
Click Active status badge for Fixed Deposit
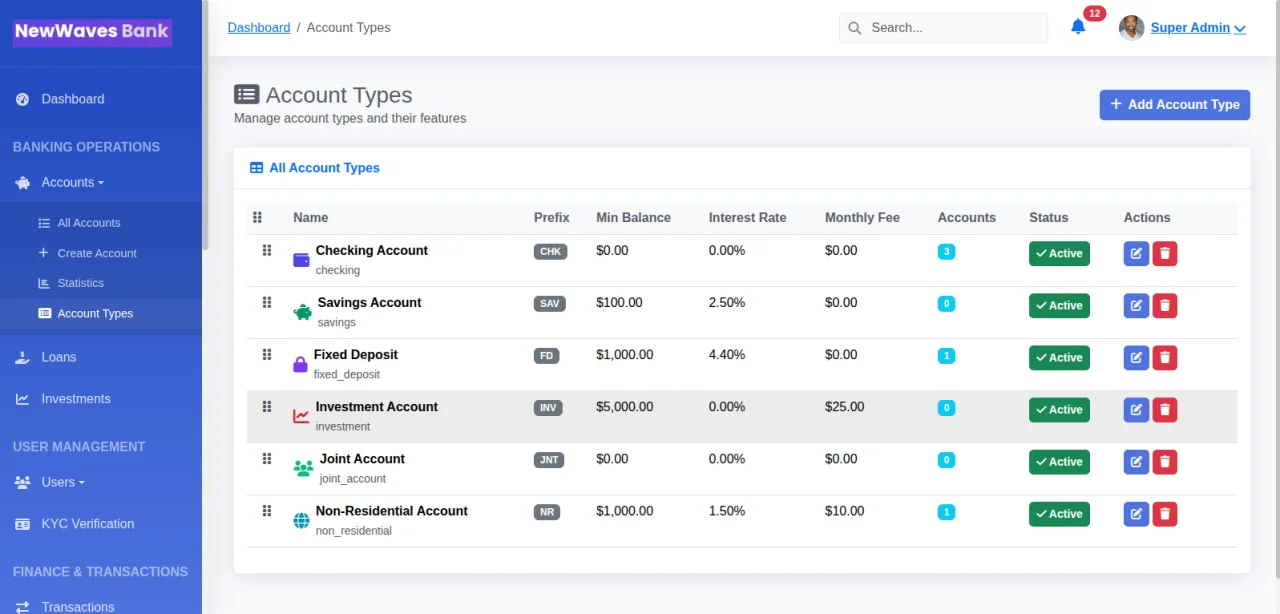(1059, 357)
